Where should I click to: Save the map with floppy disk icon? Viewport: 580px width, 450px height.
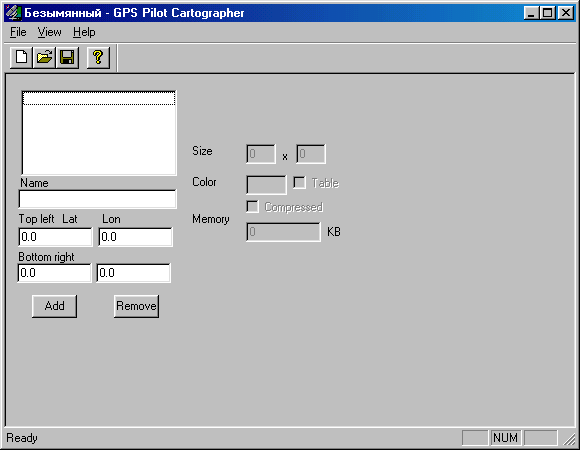(67, 57)
